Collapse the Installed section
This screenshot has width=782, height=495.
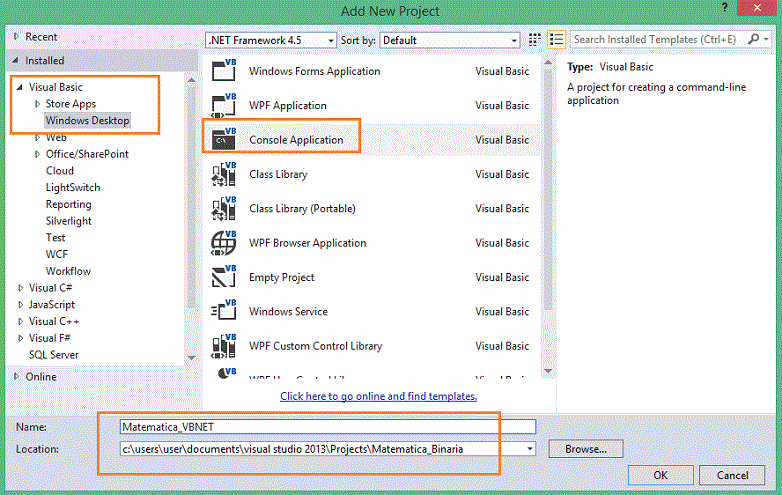click(15, 60)
